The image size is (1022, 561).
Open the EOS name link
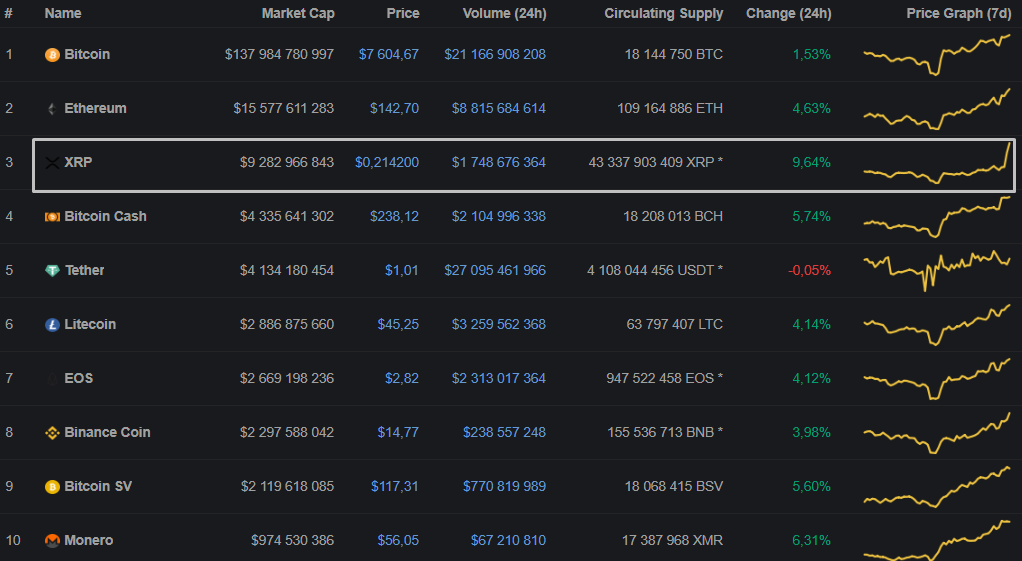[x=78, y=379]
